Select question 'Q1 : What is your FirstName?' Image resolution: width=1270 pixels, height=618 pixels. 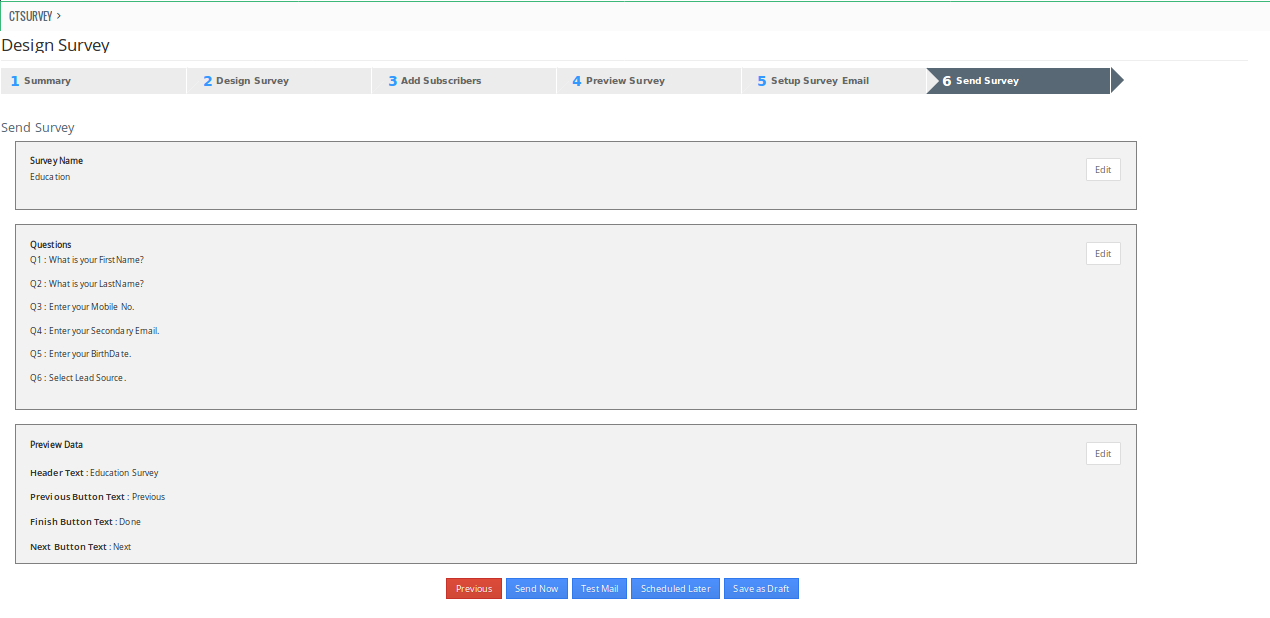[87, 260]
